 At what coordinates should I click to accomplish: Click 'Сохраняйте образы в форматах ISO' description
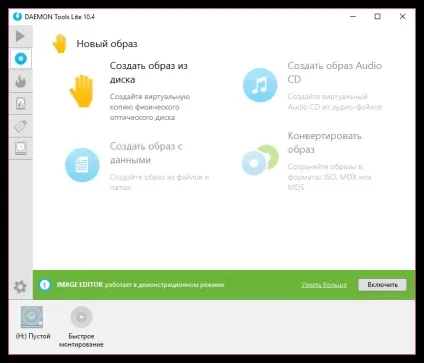[329, 177]
